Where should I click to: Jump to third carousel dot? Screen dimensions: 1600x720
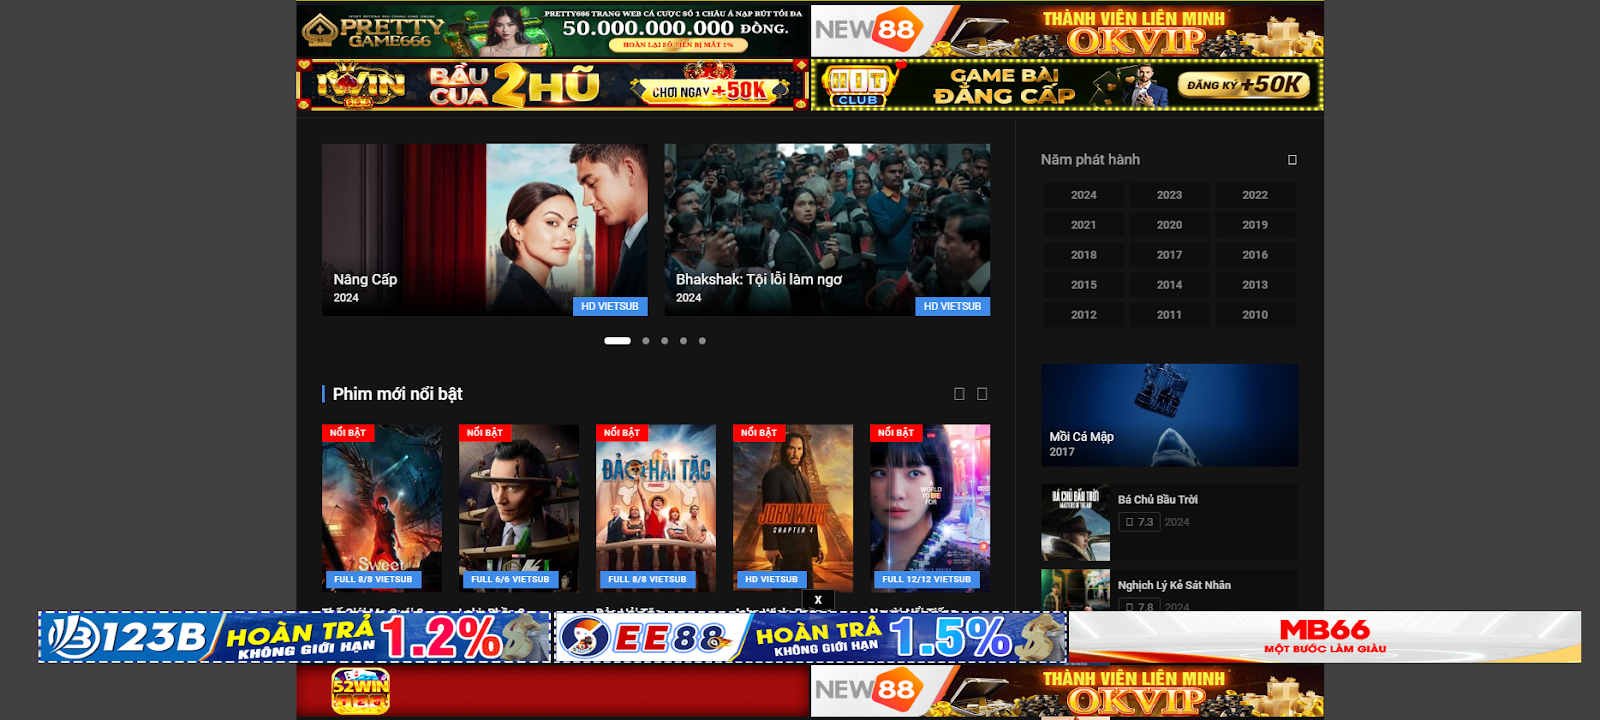click(665, 341)
